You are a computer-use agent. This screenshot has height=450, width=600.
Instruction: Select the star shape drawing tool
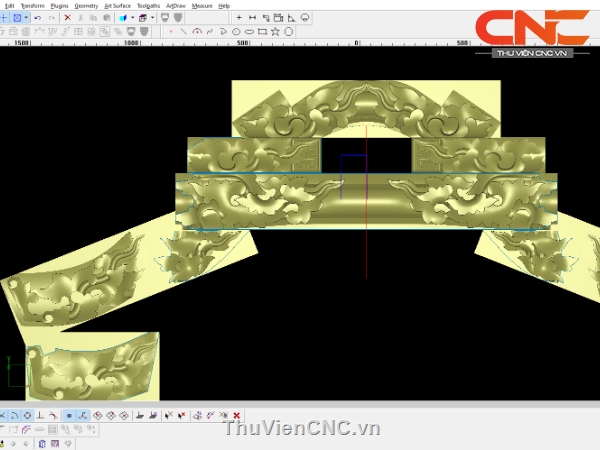pos(277,32)
